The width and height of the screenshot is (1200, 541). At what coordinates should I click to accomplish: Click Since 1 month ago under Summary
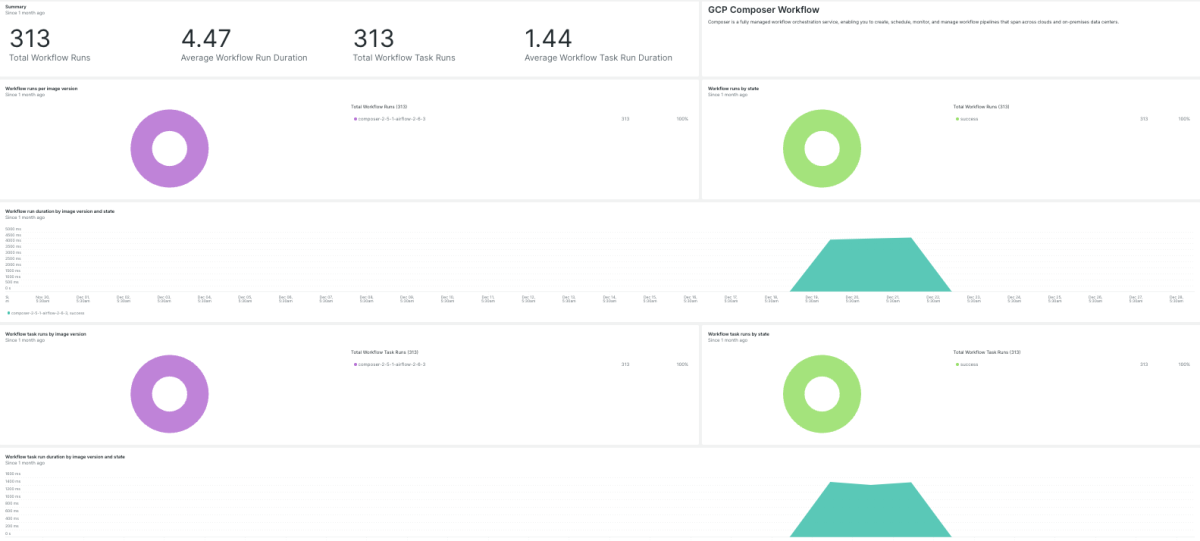(x=25, y=13)
